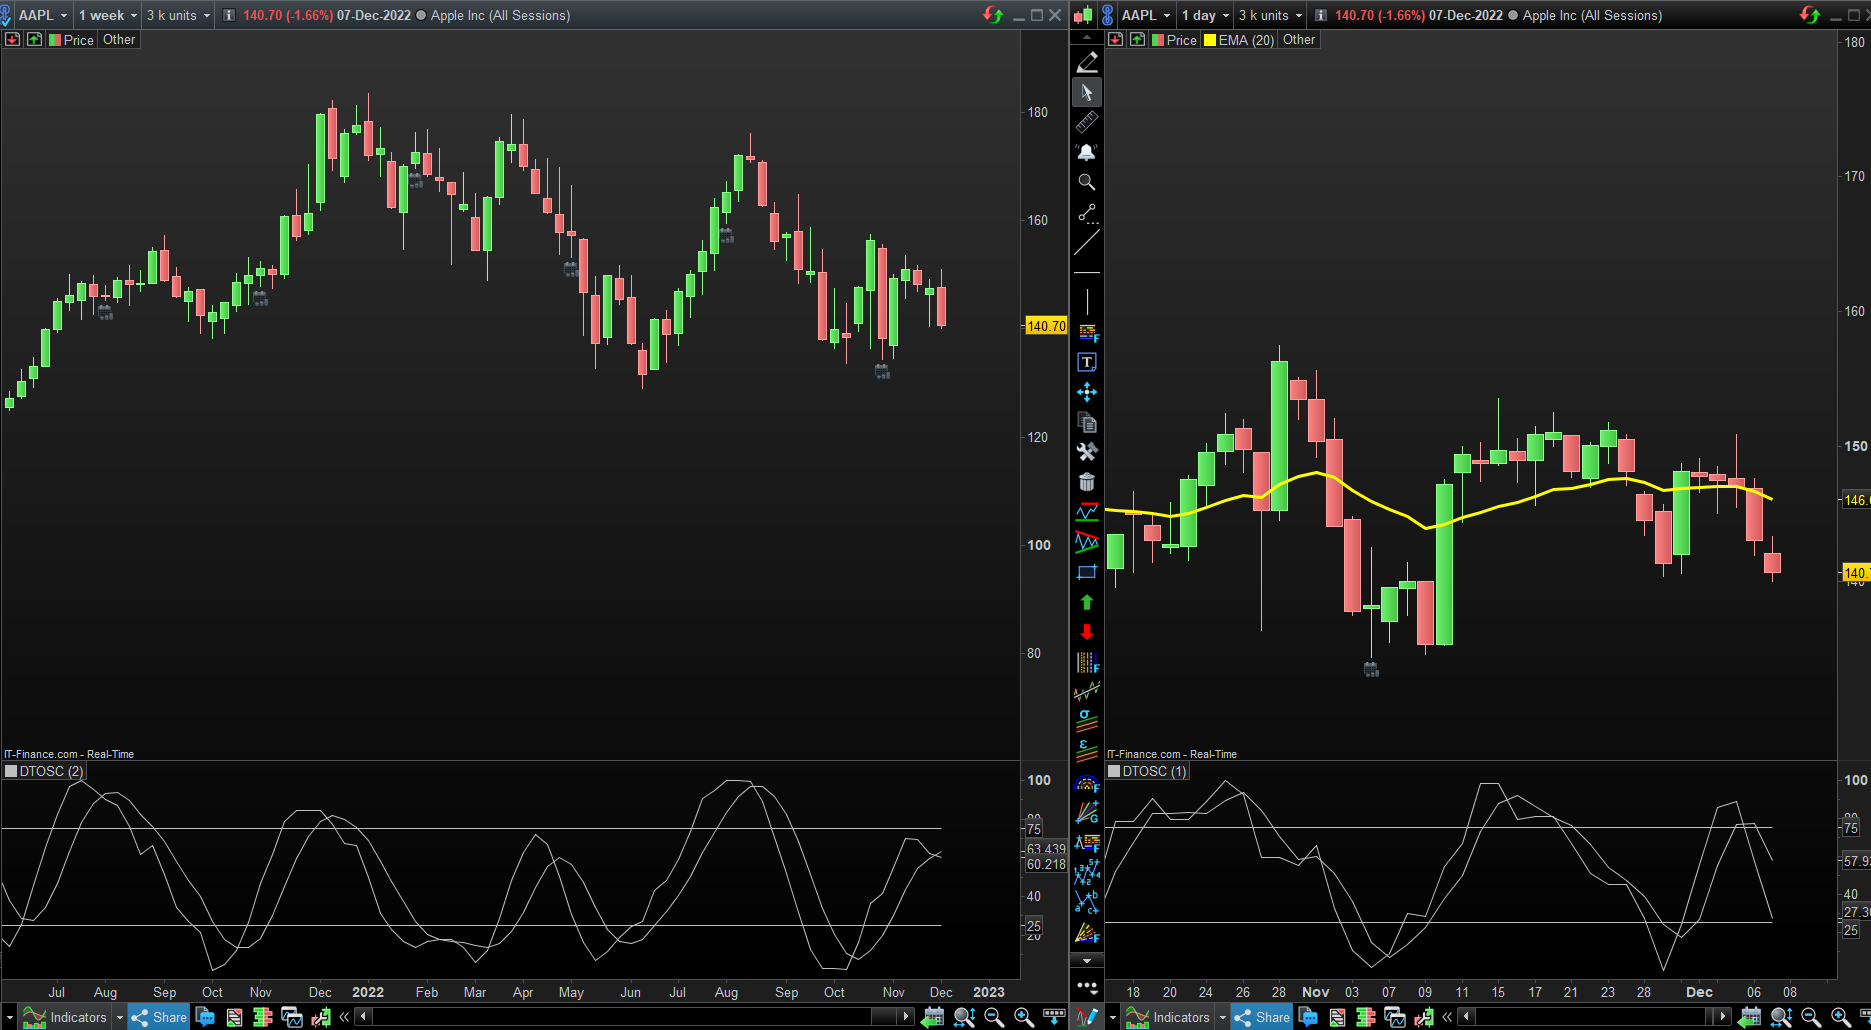Screen dimensions: 1871x1030
Task: Toggle the Price visibility on the daily chart
Action: [1158, 40]
